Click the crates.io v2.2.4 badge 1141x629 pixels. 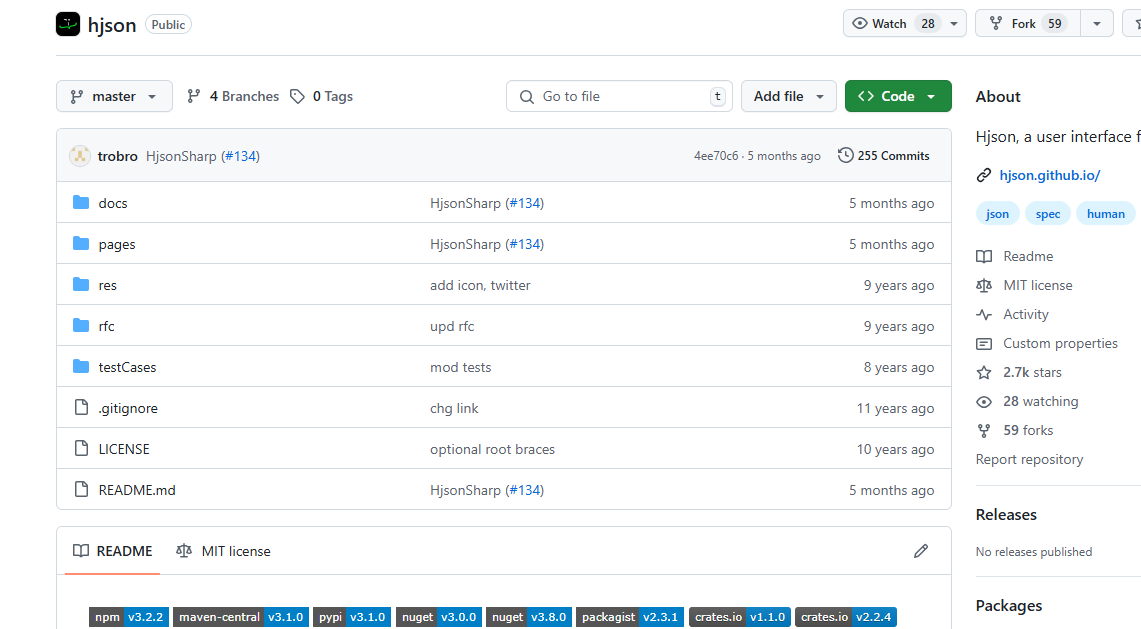[x=846, y=617]
